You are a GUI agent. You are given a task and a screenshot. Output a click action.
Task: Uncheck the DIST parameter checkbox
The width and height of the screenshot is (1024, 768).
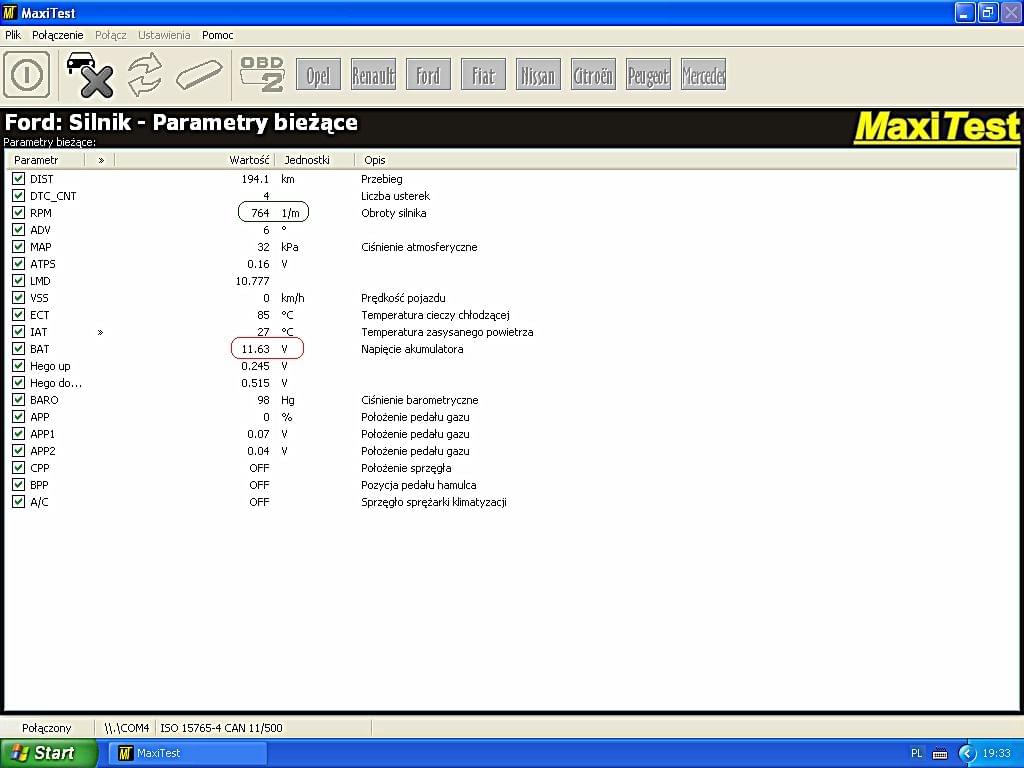(x=18, y=178)
